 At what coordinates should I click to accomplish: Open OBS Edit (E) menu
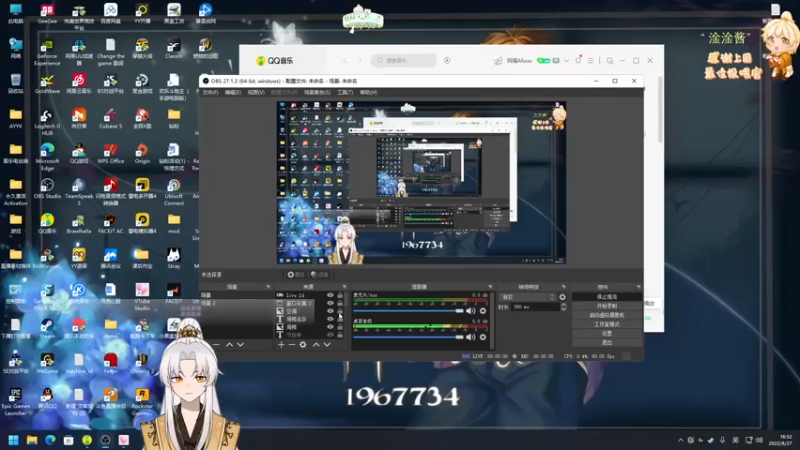click(233, 92)
